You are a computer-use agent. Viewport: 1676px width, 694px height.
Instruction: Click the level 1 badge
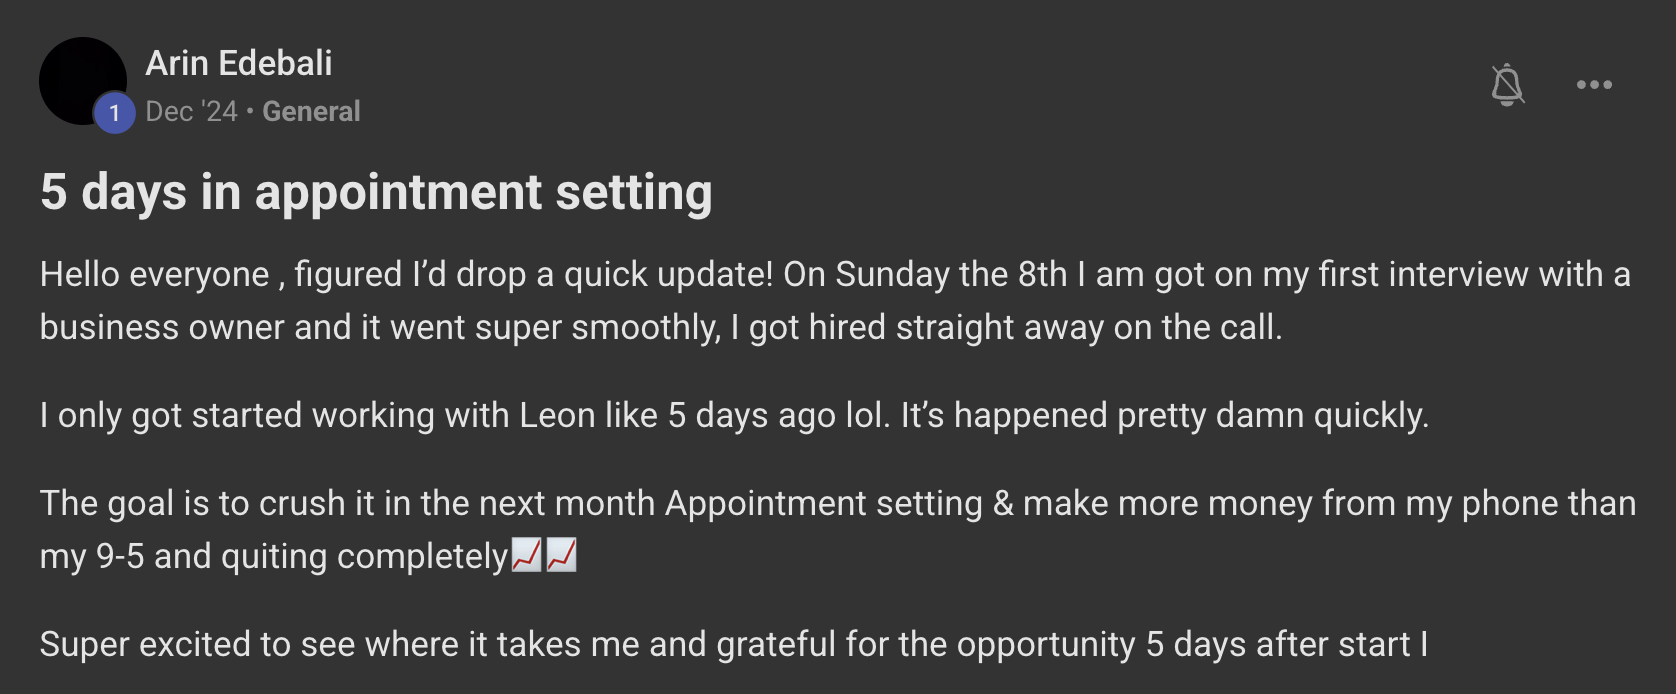click(x=115, y=113)
